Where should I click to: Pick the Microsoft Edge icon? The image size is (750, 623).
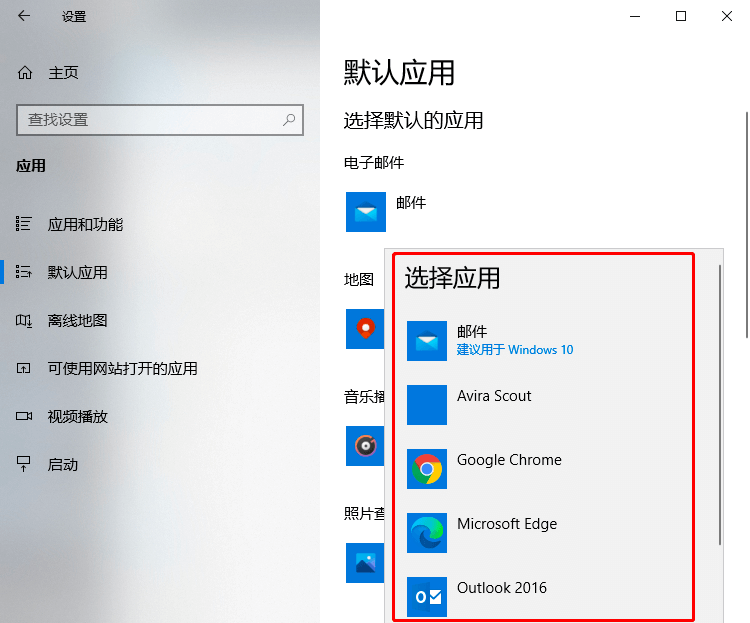(427, 533)
